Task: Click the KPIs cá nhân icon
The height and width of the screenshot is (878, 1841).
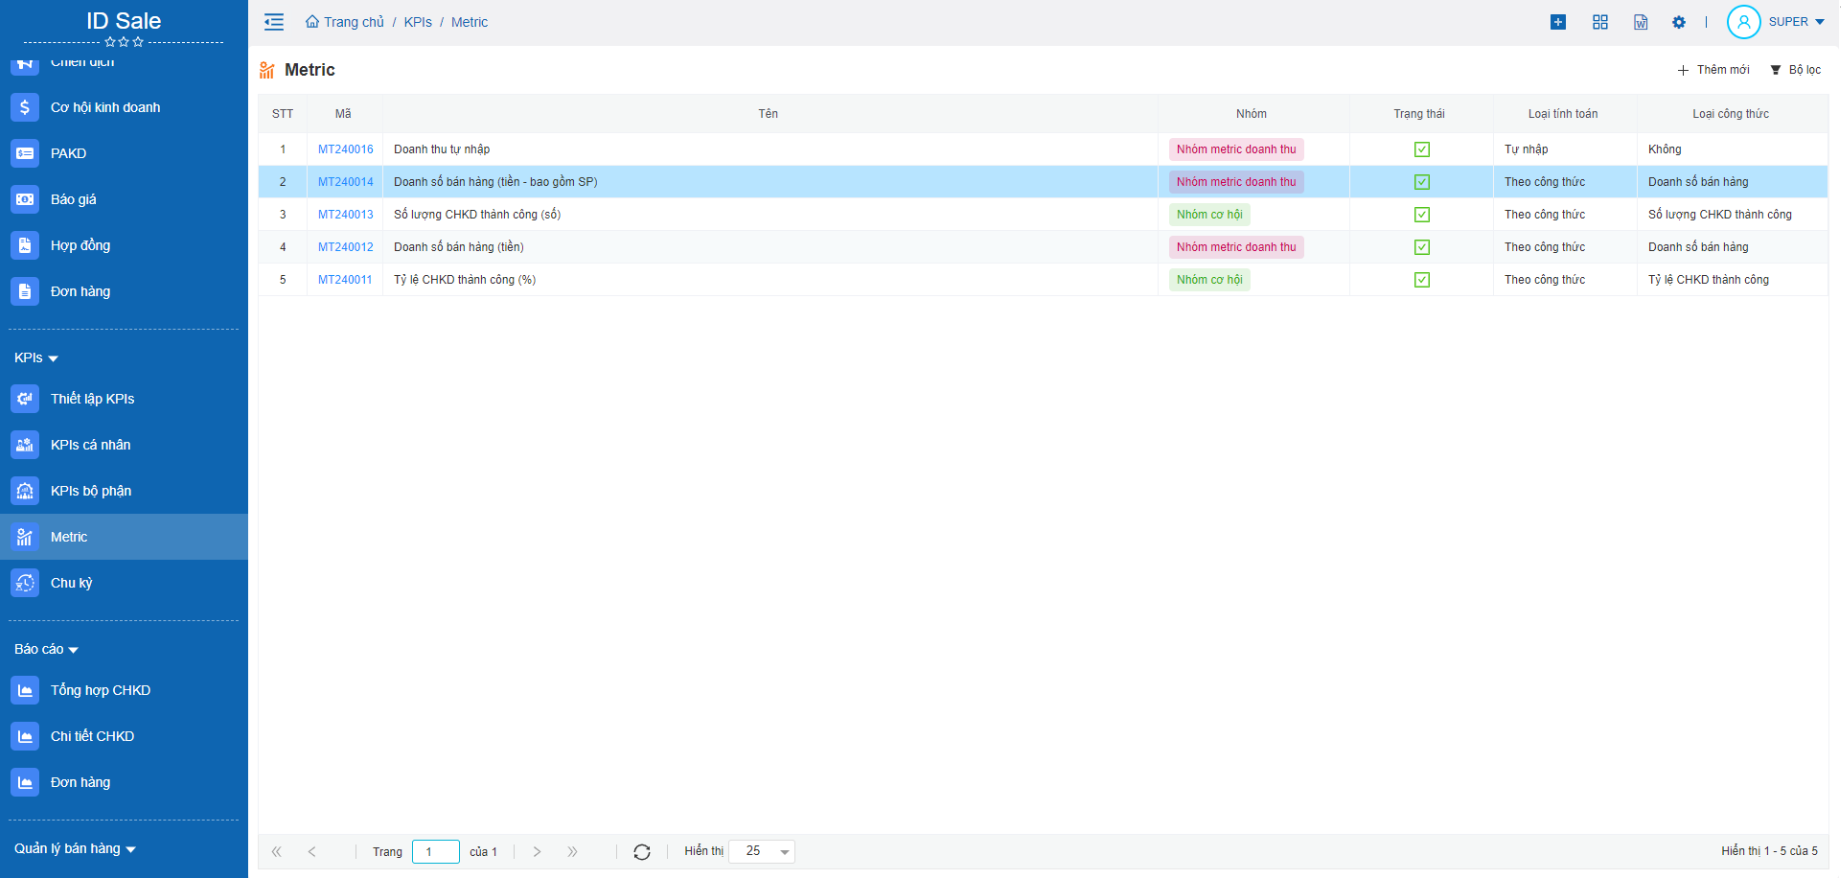Action: (x=25, y=444)
